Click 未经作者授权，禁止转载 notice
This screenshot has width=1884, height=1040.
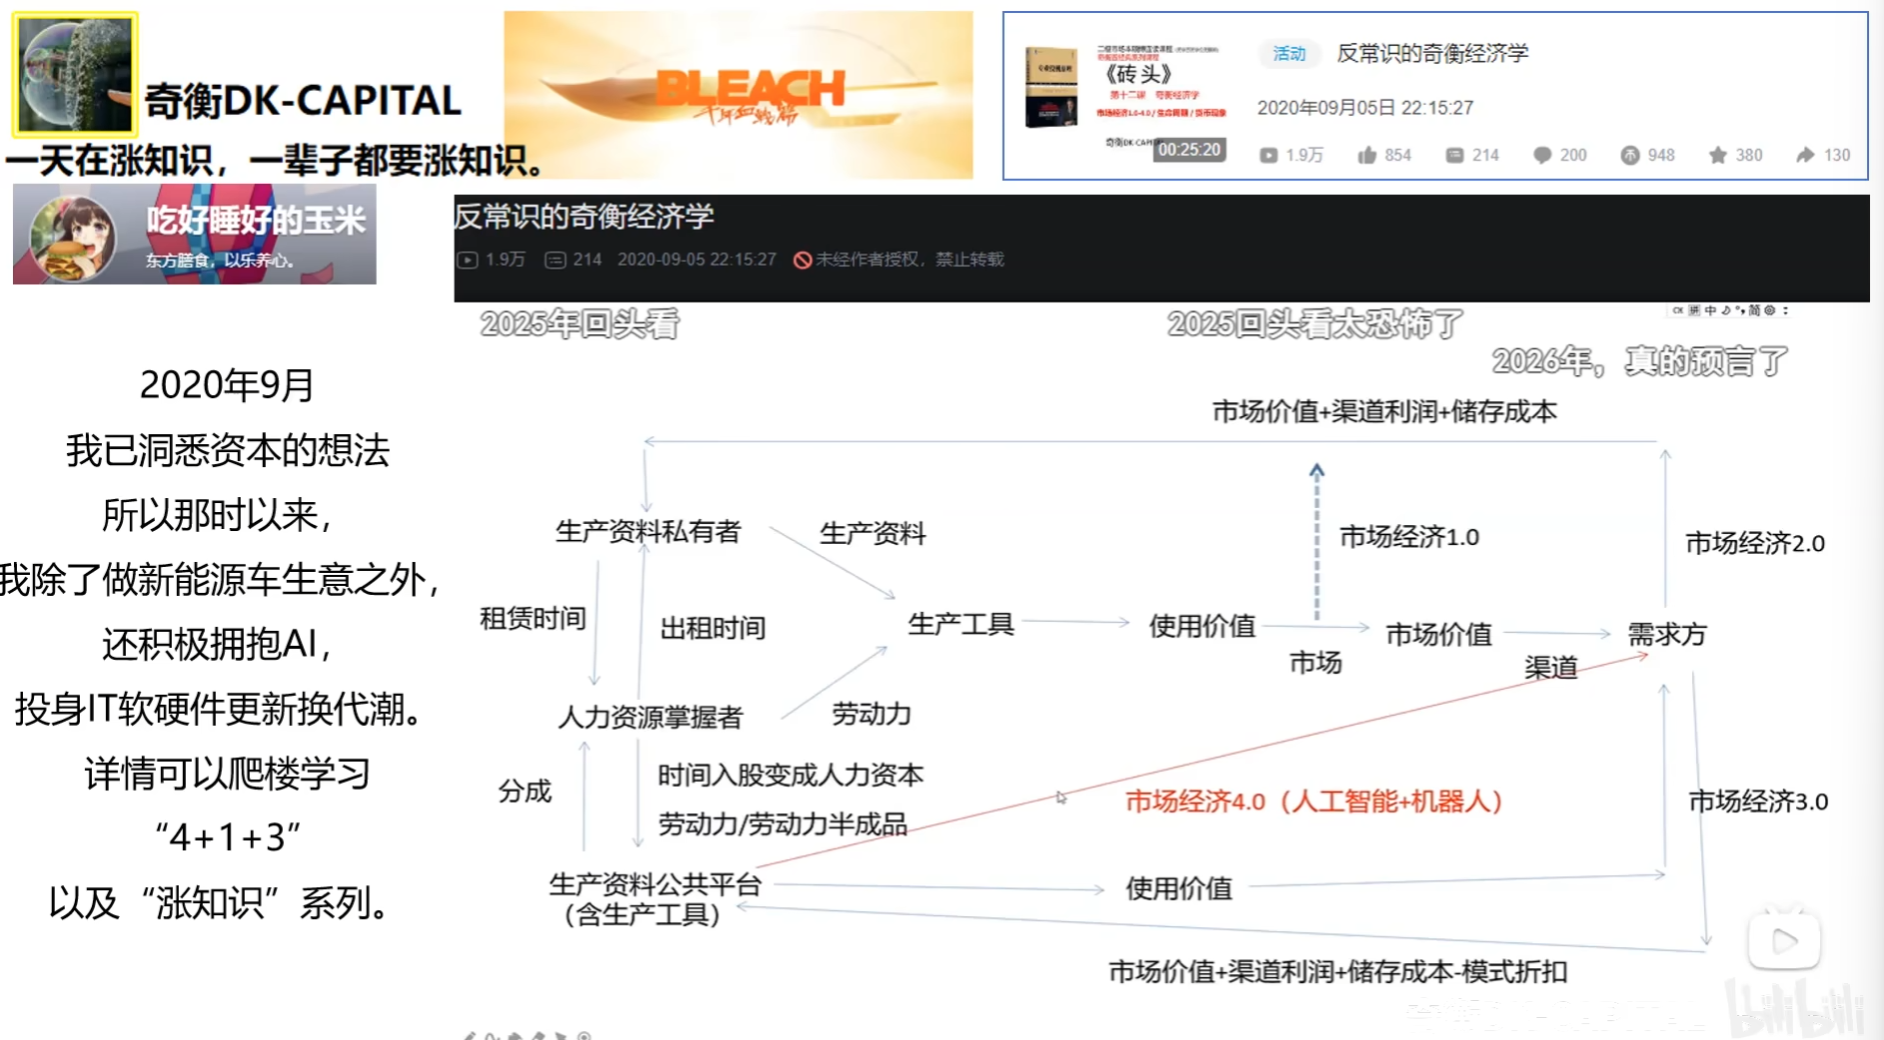coord(909,260)
